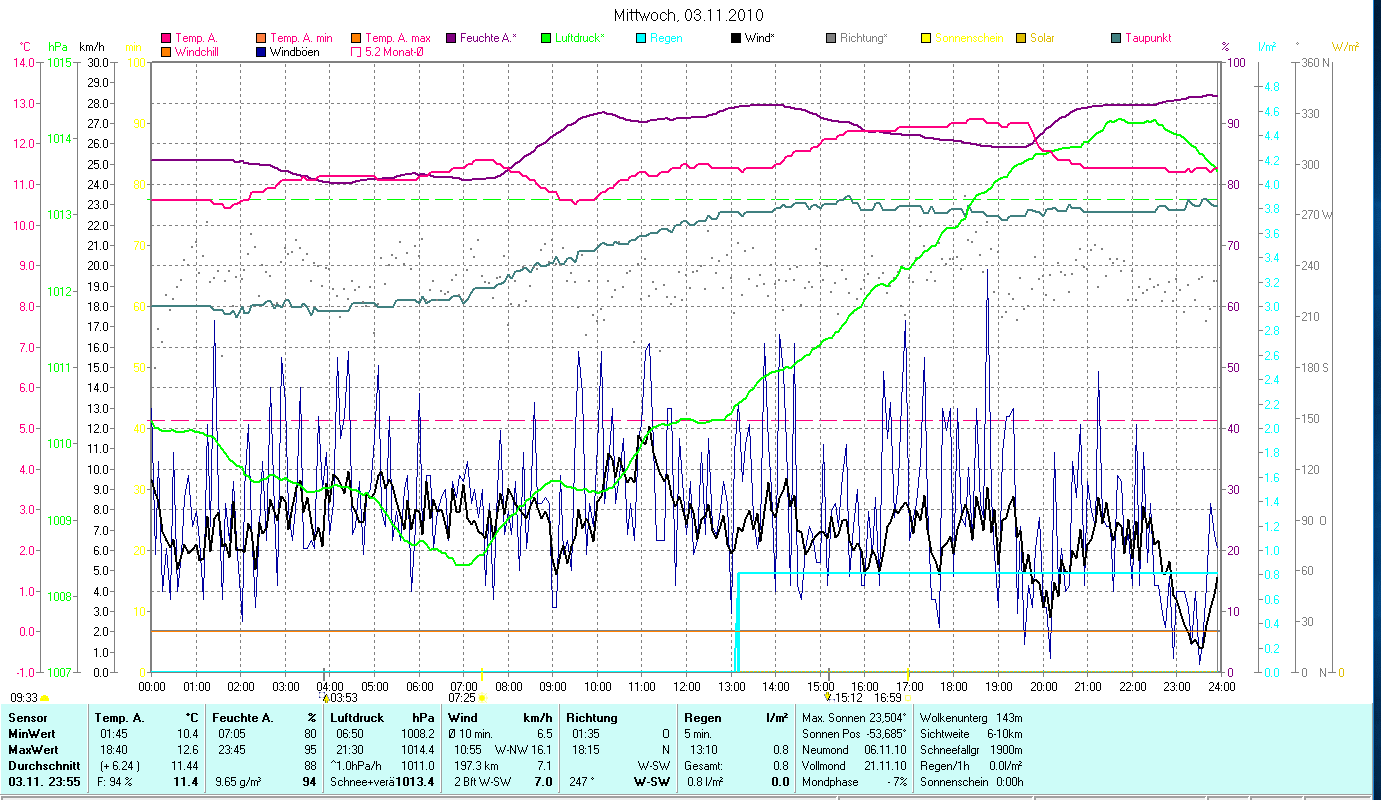
Task: Toggle the black Wind* legend marker
Action: 736,38
